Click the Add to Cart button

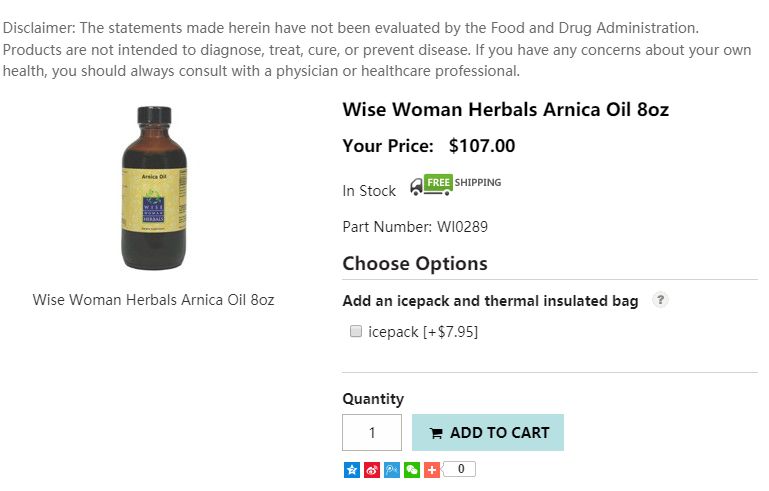pos(488,433)
